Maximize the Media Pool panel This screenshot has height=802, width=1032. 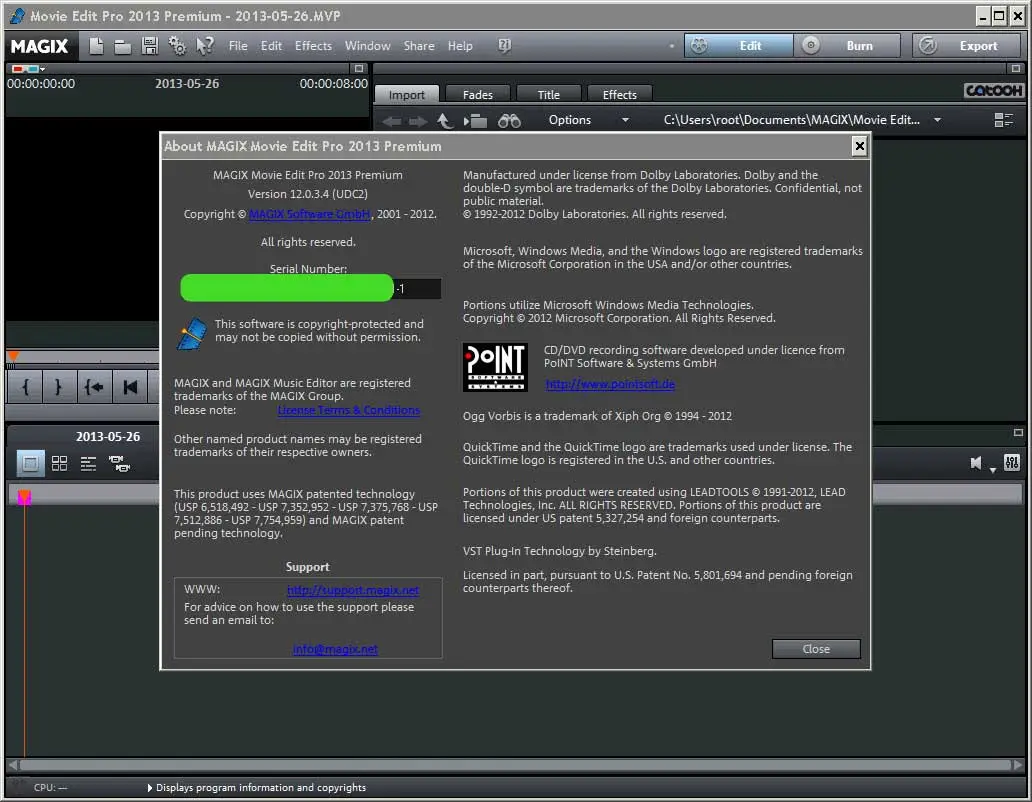pyautogui.click(x=1016, y=68)
